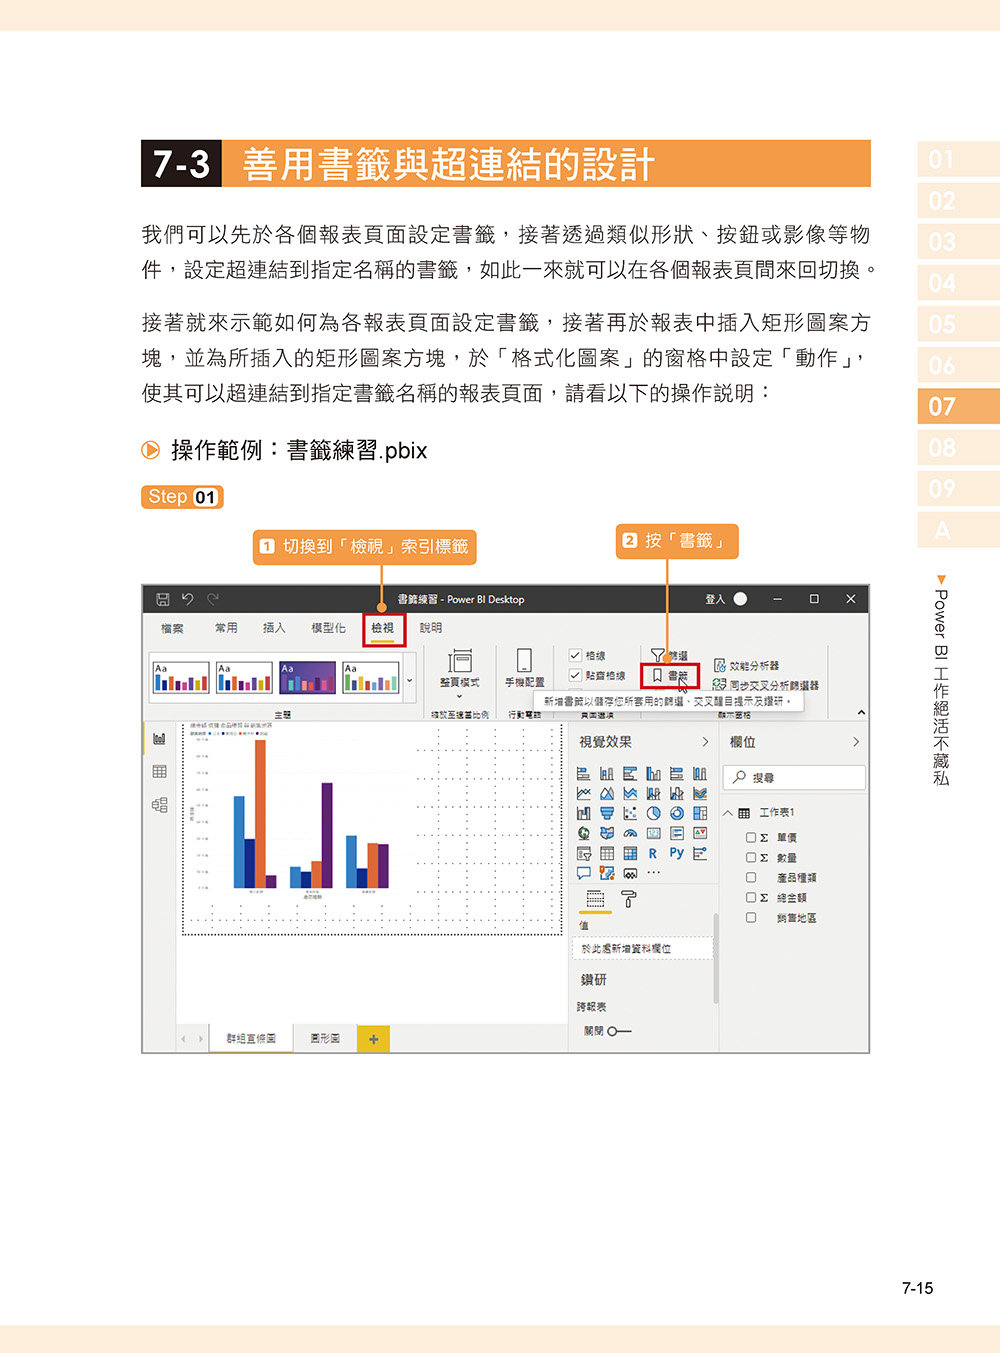Switch to the Data view icon on left sidebar
Viewport: 1000px width, 1353px height.
click(x=158, y=770)
